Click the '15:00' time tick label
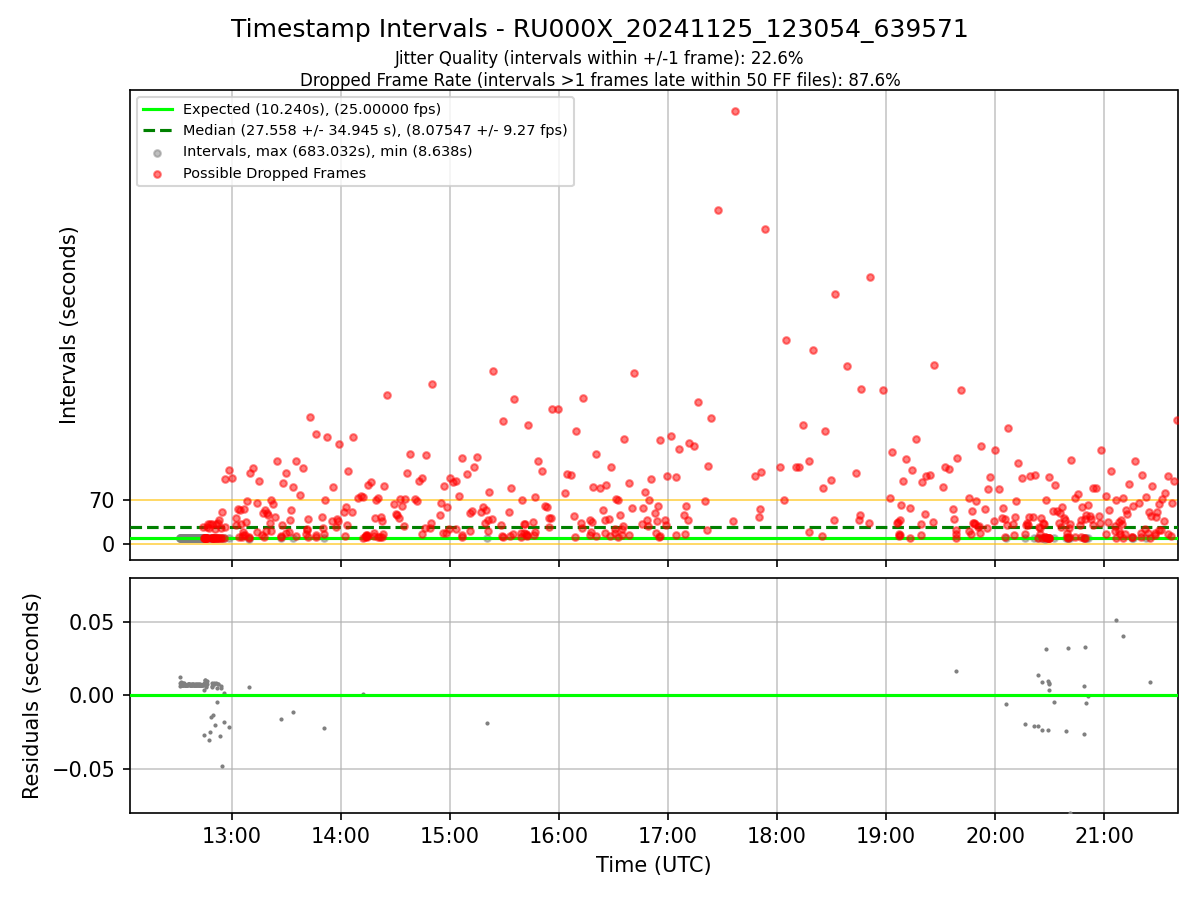Screen dimensions: 1200x900 tap(450, 835)
